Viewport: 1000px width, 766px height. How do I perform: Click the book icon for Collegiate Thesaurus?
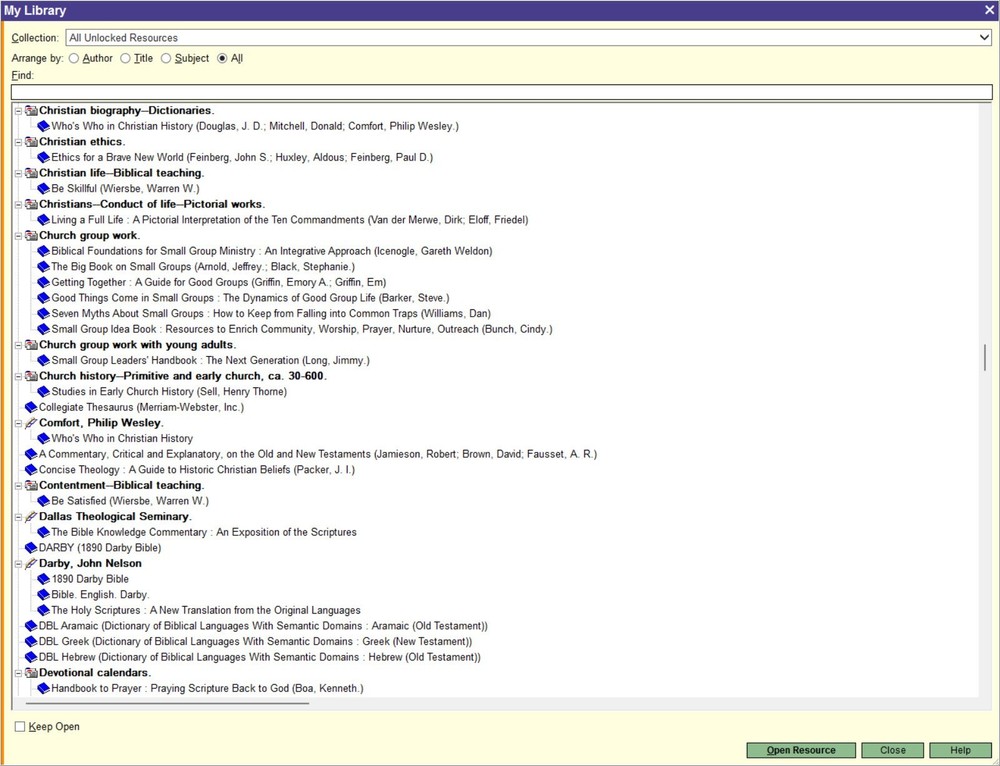tap(31, 408)
